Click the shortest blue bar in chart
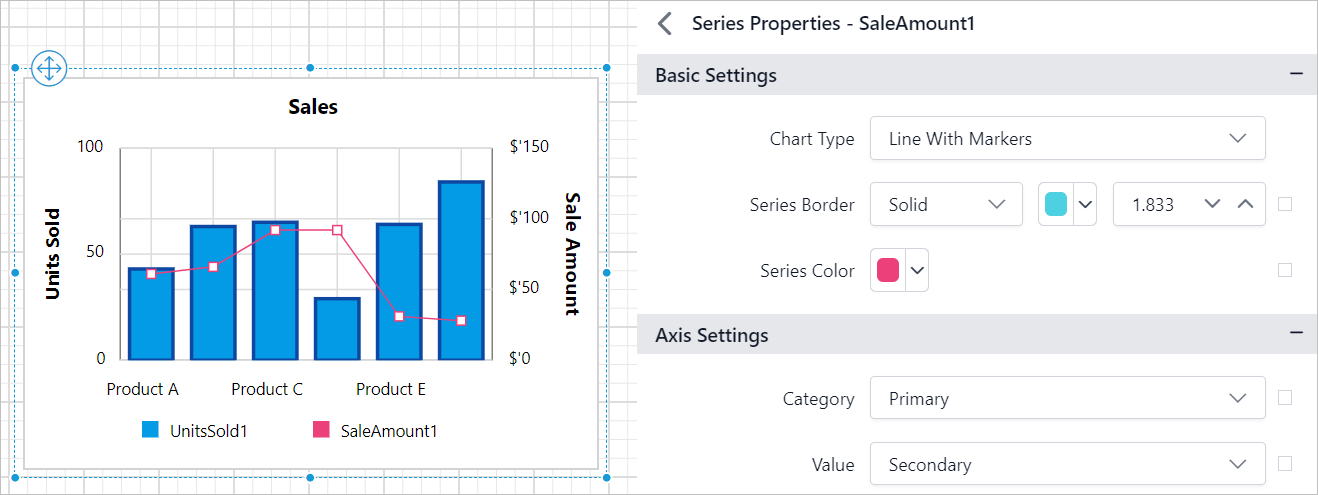The height and width of the screenshot is (495, 1318). click(x=337, y=328)
